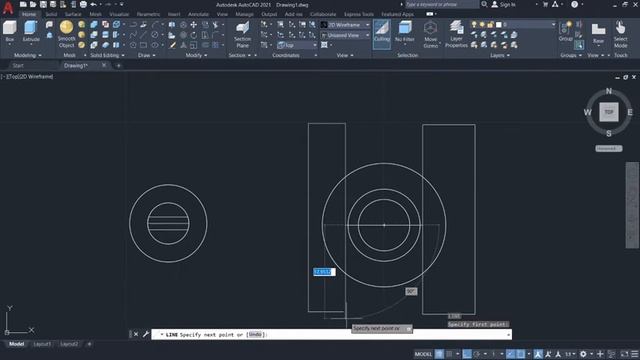Open the Autodesk App Store cart icon
The image size is (640, 360).
[545, 4]
